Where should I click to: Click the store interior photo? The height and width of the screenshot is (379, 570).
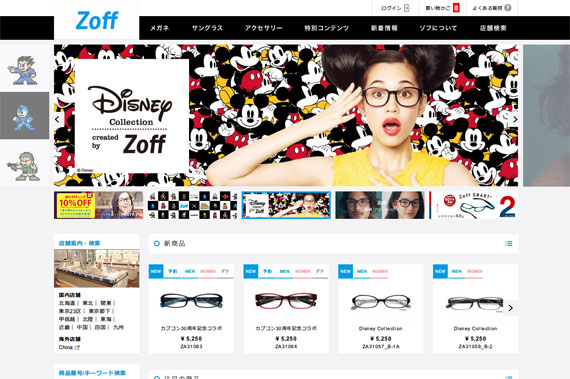point(97,269)
